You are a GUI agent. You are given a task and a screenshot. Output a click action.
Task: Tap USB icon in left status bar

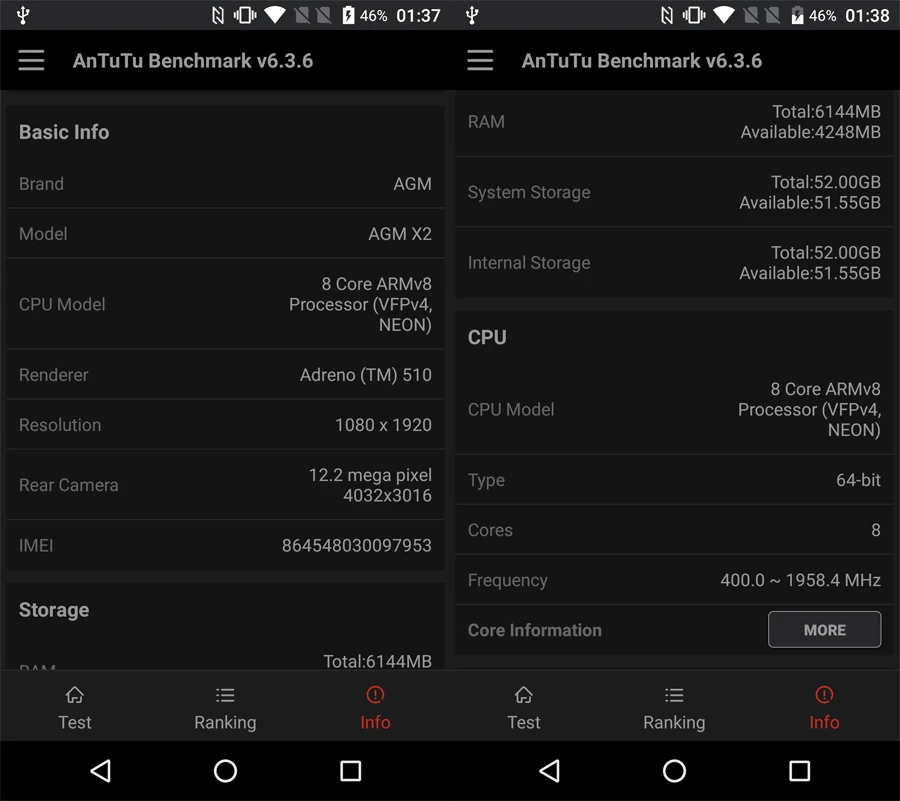pyautogui.click(x=23, y=15)
